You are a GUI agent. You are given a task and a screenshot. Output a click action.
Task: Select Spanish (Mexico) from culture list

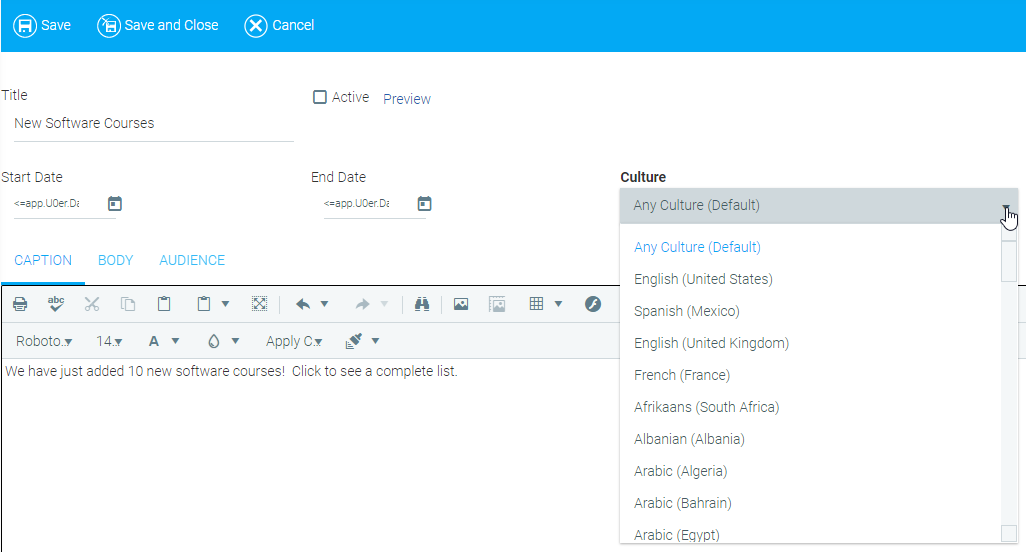pyautogui.click(x=686, y=311)
